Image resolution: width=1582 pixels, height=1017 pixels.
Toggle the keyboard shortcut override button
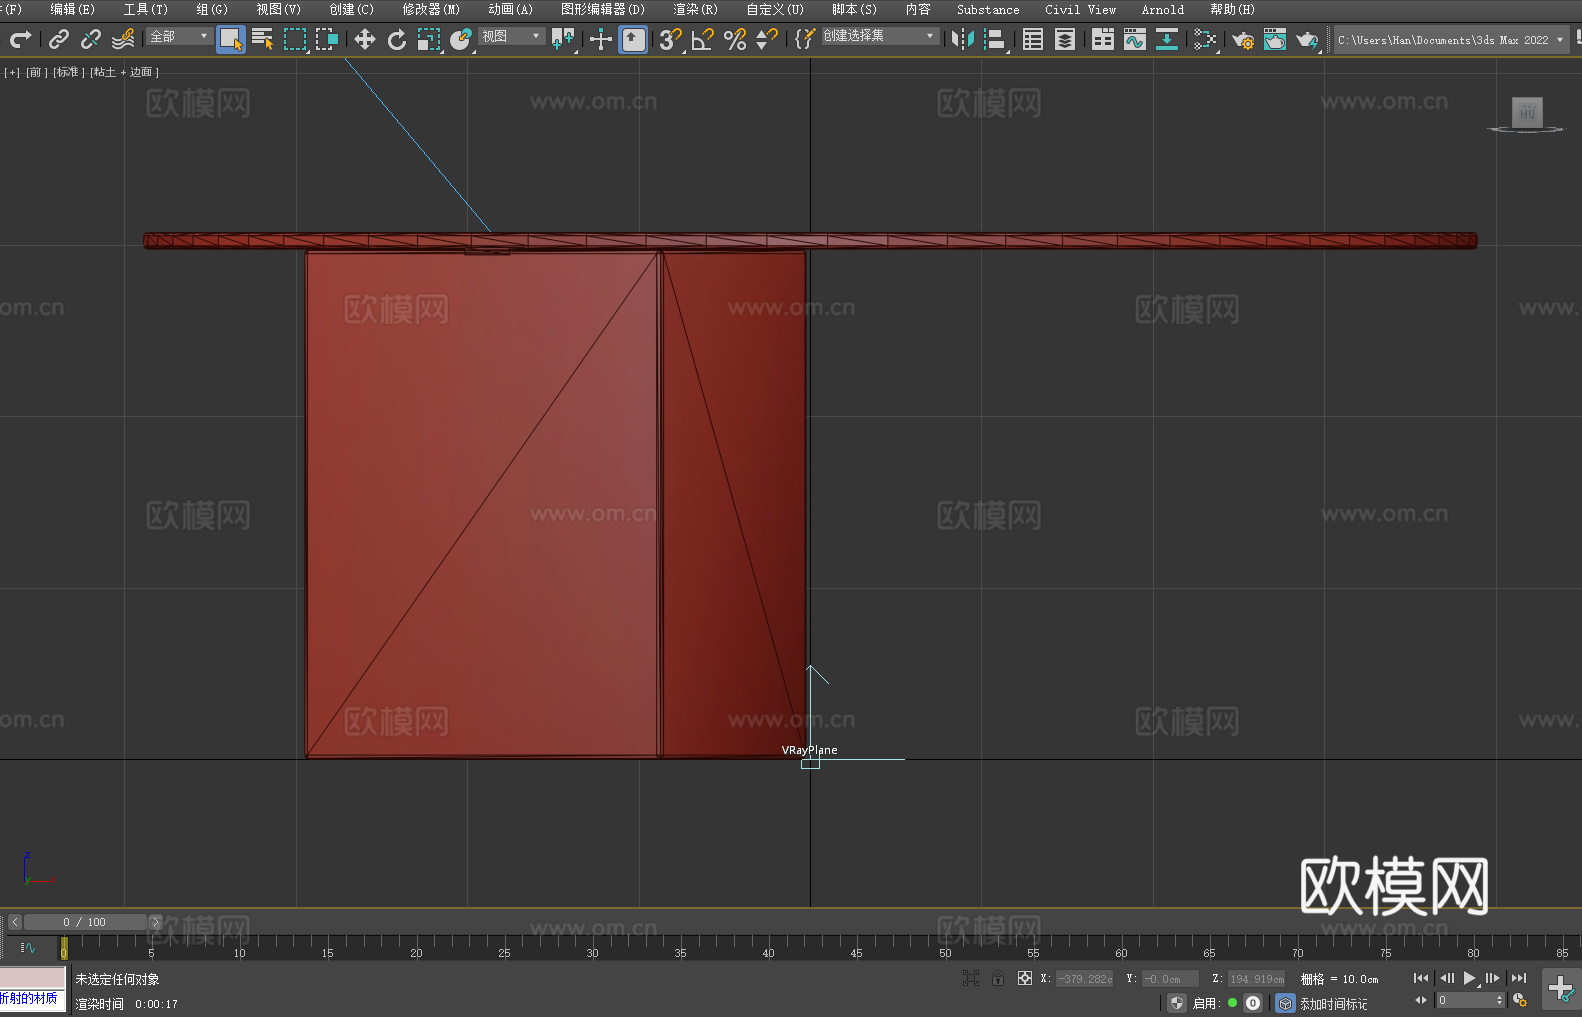tap(633, 39)
